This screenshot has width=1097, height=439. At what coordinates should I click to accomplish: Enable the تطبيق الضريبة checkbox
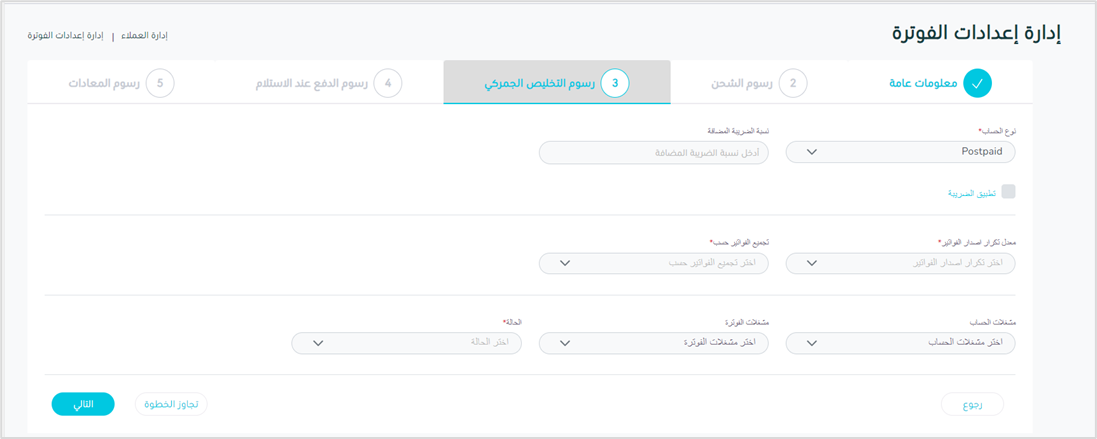coord(1008,192)
